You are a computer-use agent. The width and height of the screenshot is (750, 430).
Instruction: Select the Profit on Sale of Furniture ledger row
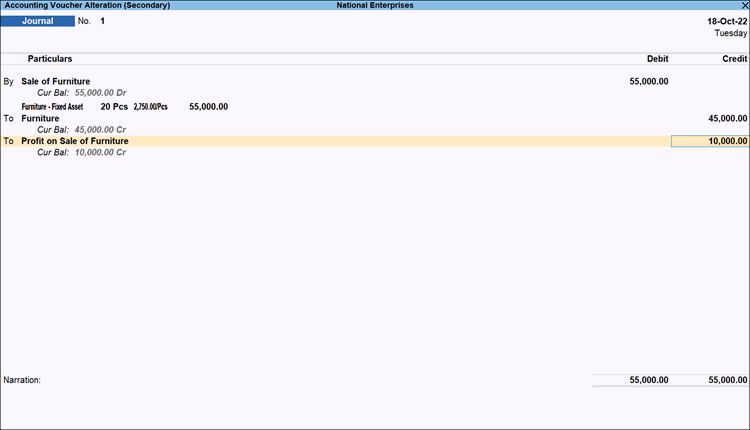pos(75,141)
